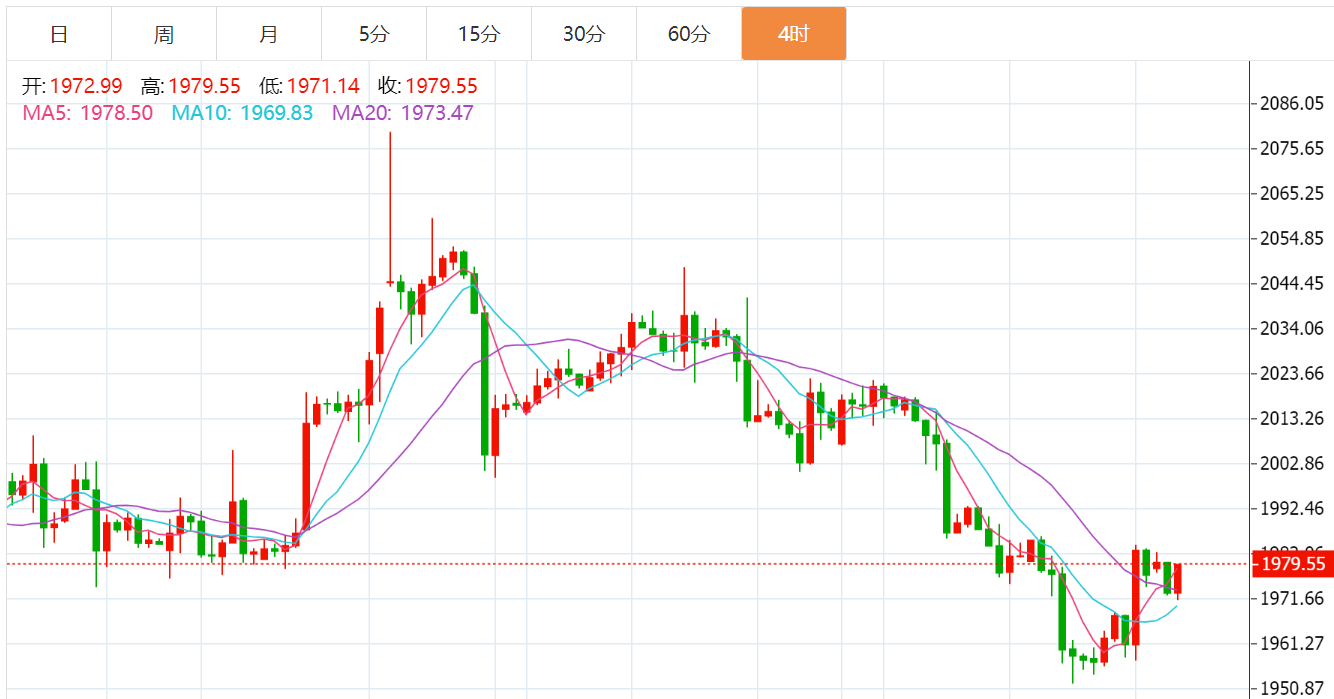
Task: Select the 月 monthly chart tab
Action: tap(269, 34)
